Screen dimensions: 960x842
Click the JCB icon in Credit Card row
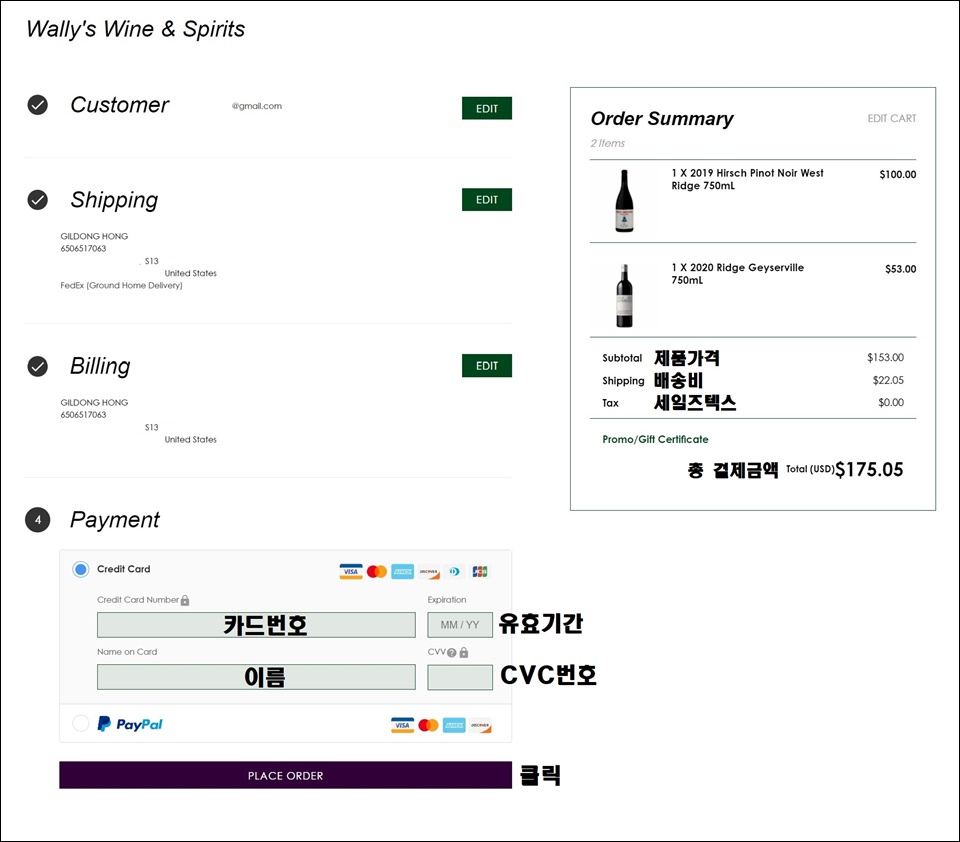pos(480,571)
